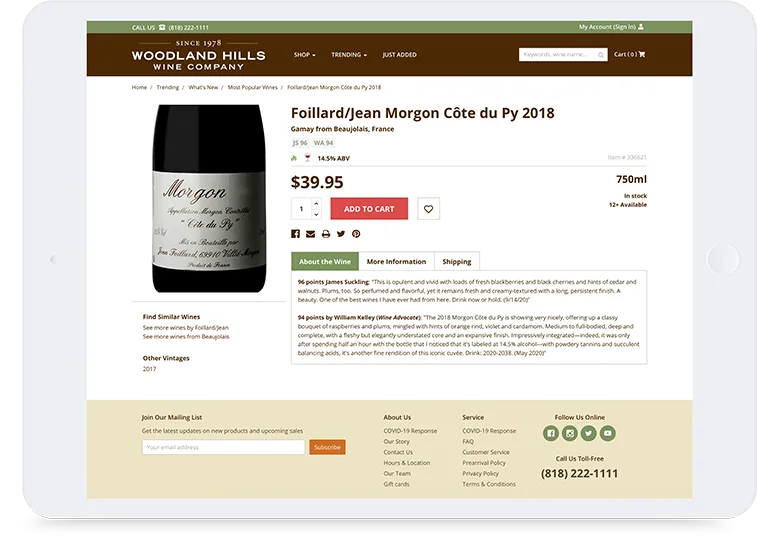This screenshot has height=547, width=757.
Task: Click the Subscribe button
Action: click(327, 447)
